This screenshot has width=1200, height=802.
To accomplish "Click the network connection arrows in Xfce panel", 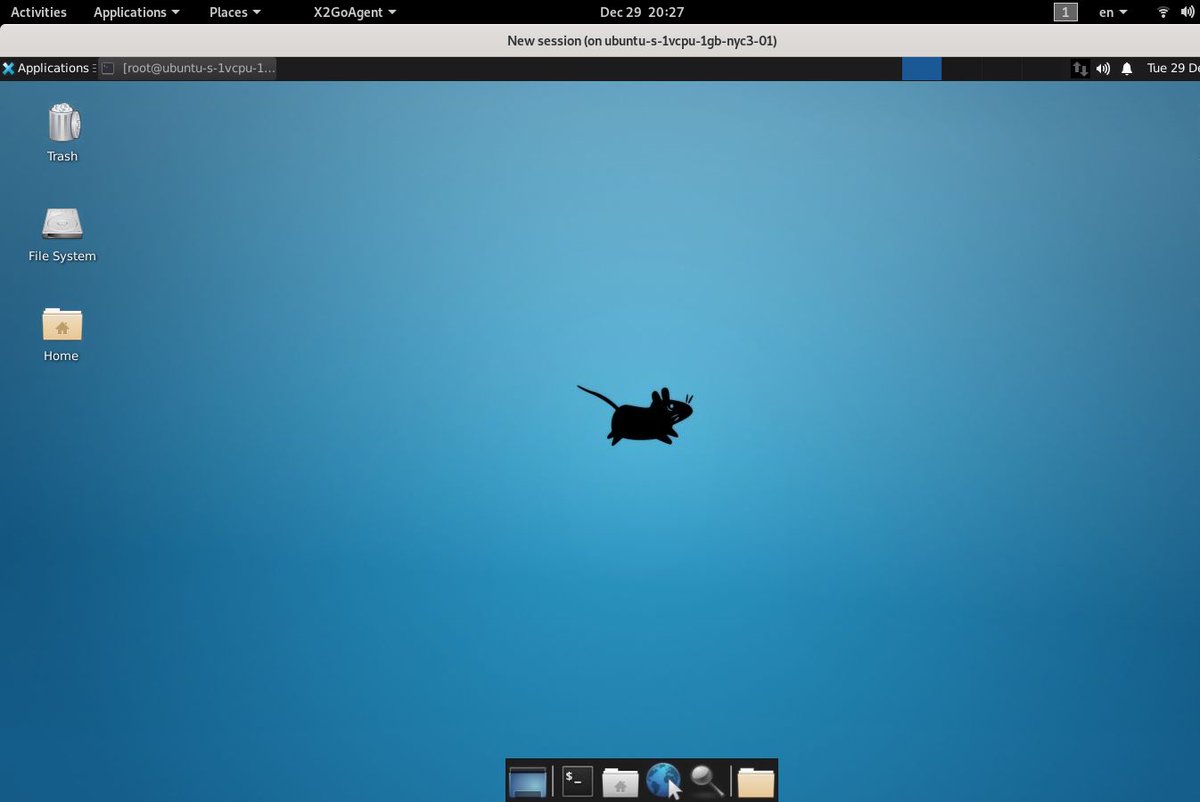I will click(1080, 69).
